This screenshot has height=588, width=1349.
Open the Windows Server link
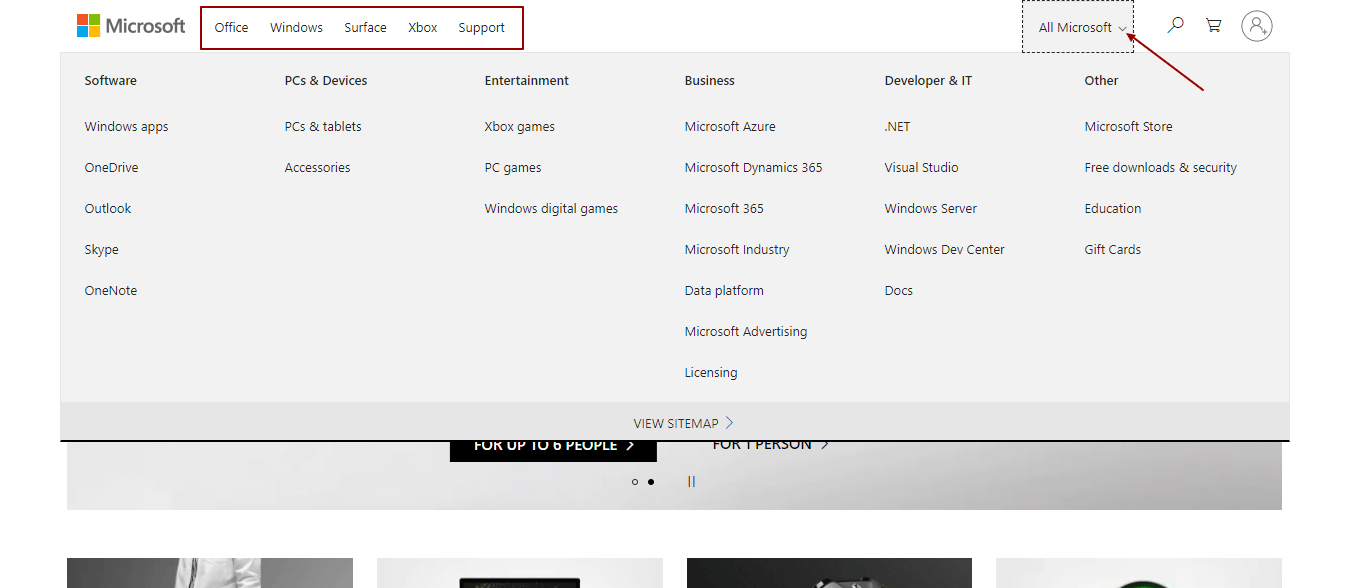pyautogui.click(x=930, y=208)
